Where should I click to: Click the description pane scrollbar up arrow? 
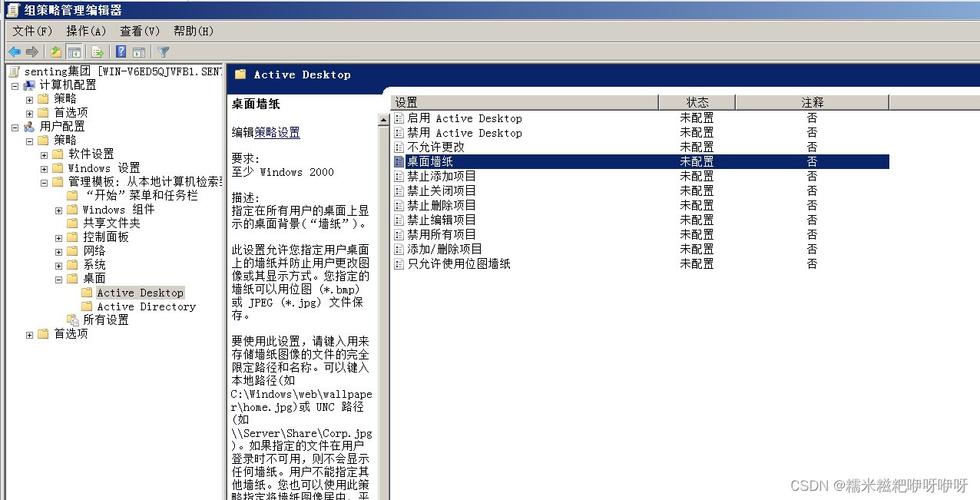(384, 121)
